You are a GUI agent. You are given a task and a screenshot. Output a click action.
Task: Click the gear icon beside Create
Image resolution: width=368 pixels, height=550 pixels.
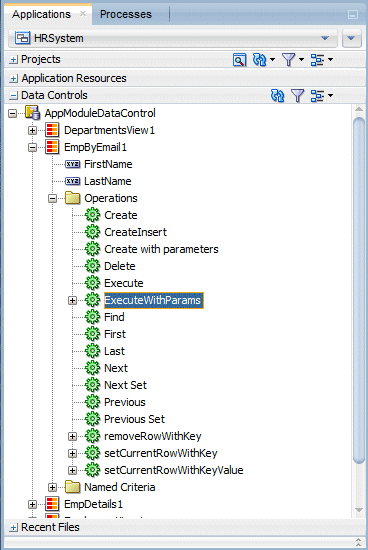pos(93,215)
